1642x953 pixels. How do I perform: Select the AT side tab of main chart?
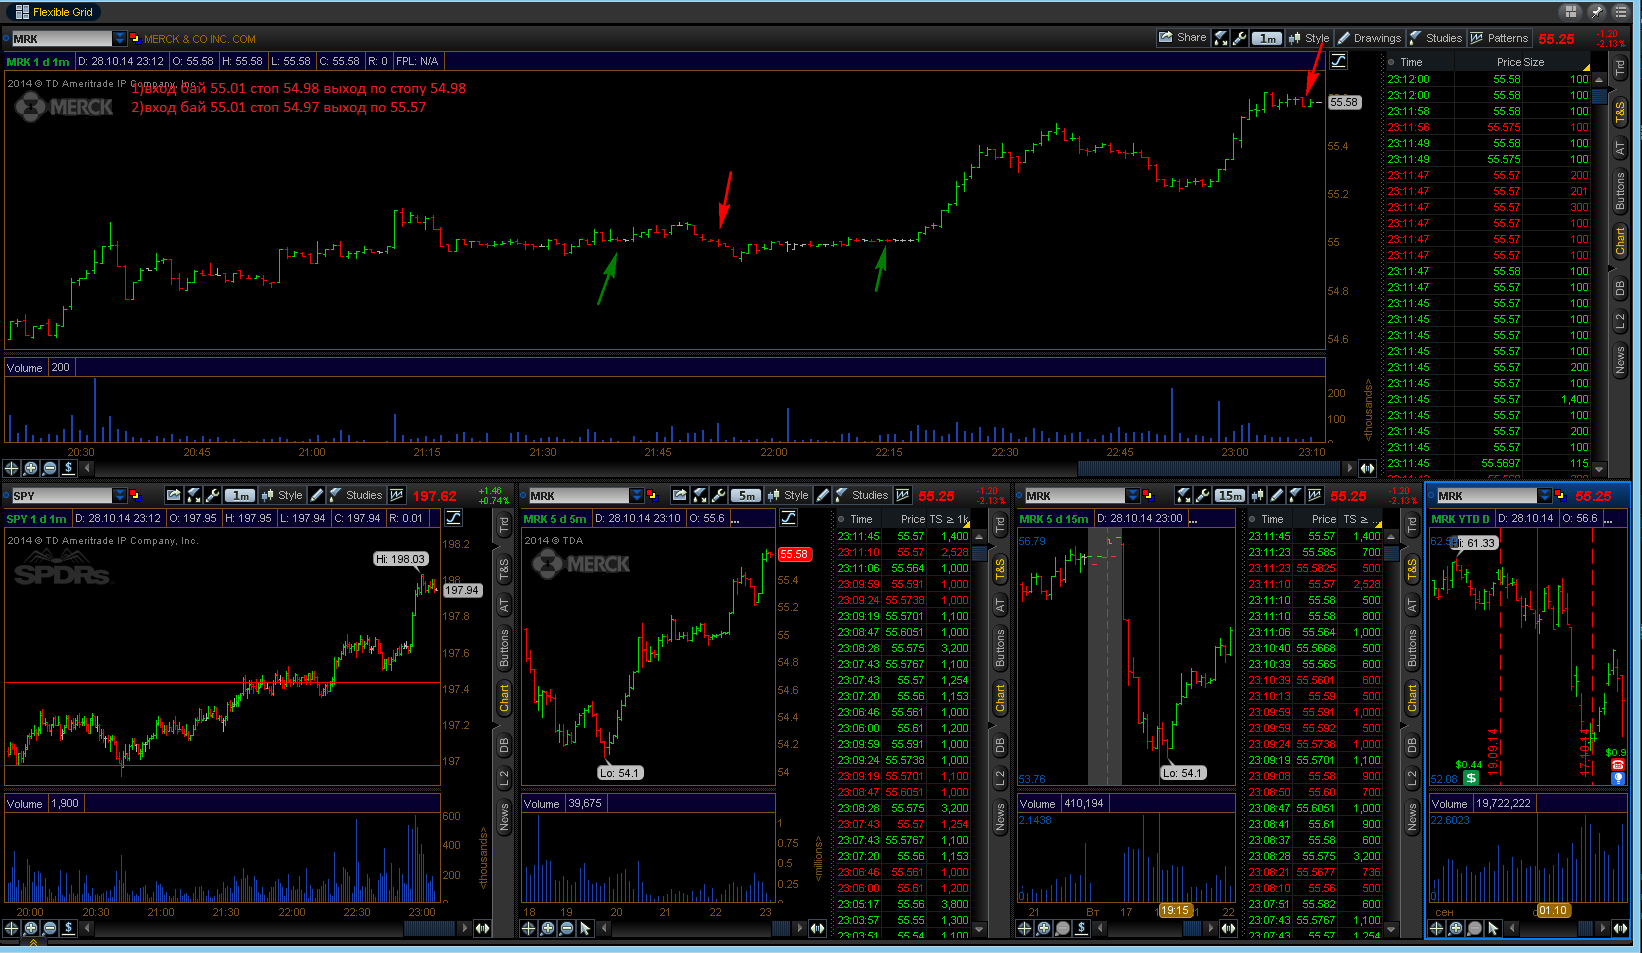point(1621,148)
